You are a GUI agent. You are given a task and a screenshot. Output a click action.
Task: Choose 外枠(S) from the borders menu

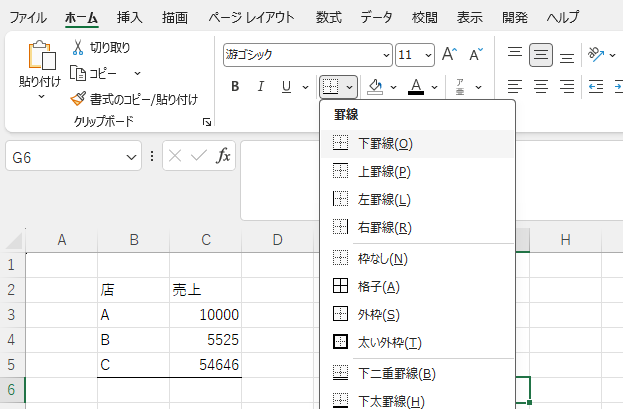tap(418, 315)
